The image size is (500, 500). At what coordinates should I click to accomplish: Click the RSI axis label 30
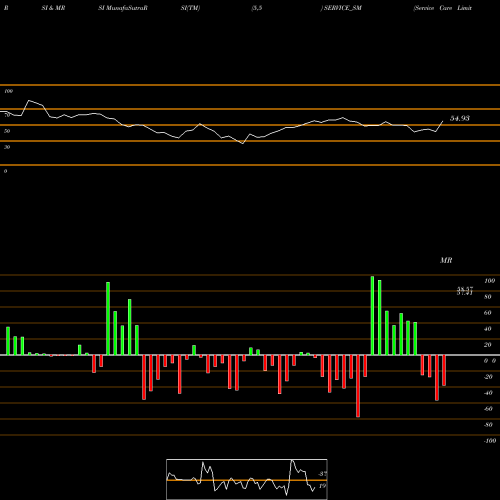point(7,147)
